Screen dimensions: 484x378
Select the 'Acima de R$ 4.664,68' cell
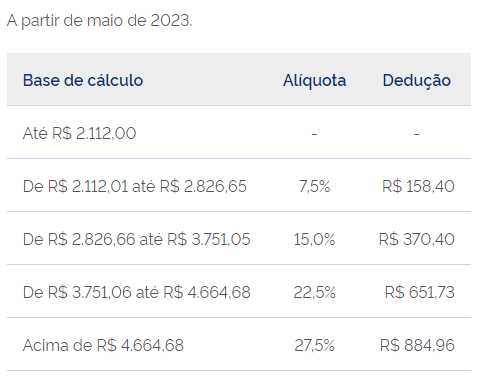(103, 345)
